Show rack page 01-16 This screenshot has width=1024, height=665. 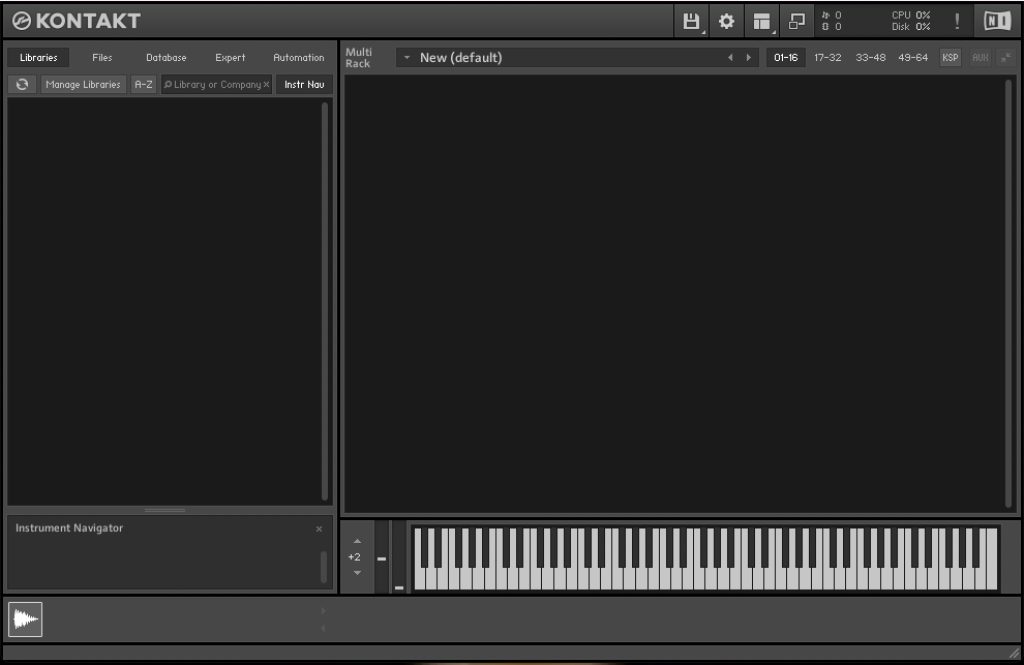click(x=786, y=57)
